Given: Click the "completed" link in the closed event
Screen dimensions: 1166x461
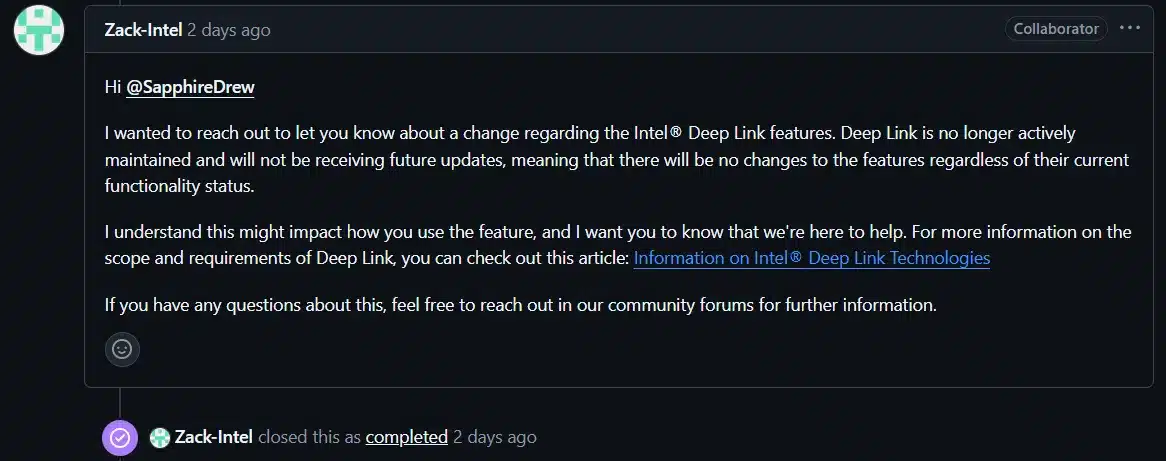Looking at the screenshot, I should [x=406, y=437].
